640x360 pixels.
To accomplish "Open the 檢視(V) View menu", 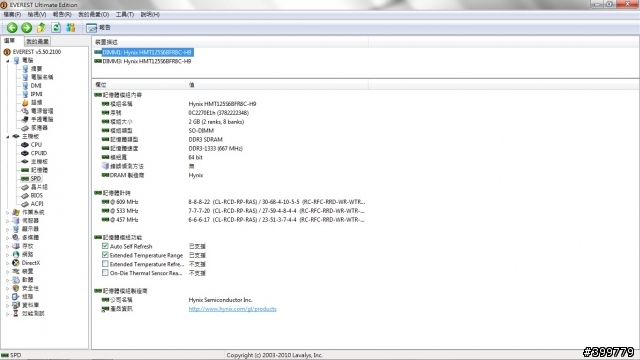I will [x=37, y=14].
